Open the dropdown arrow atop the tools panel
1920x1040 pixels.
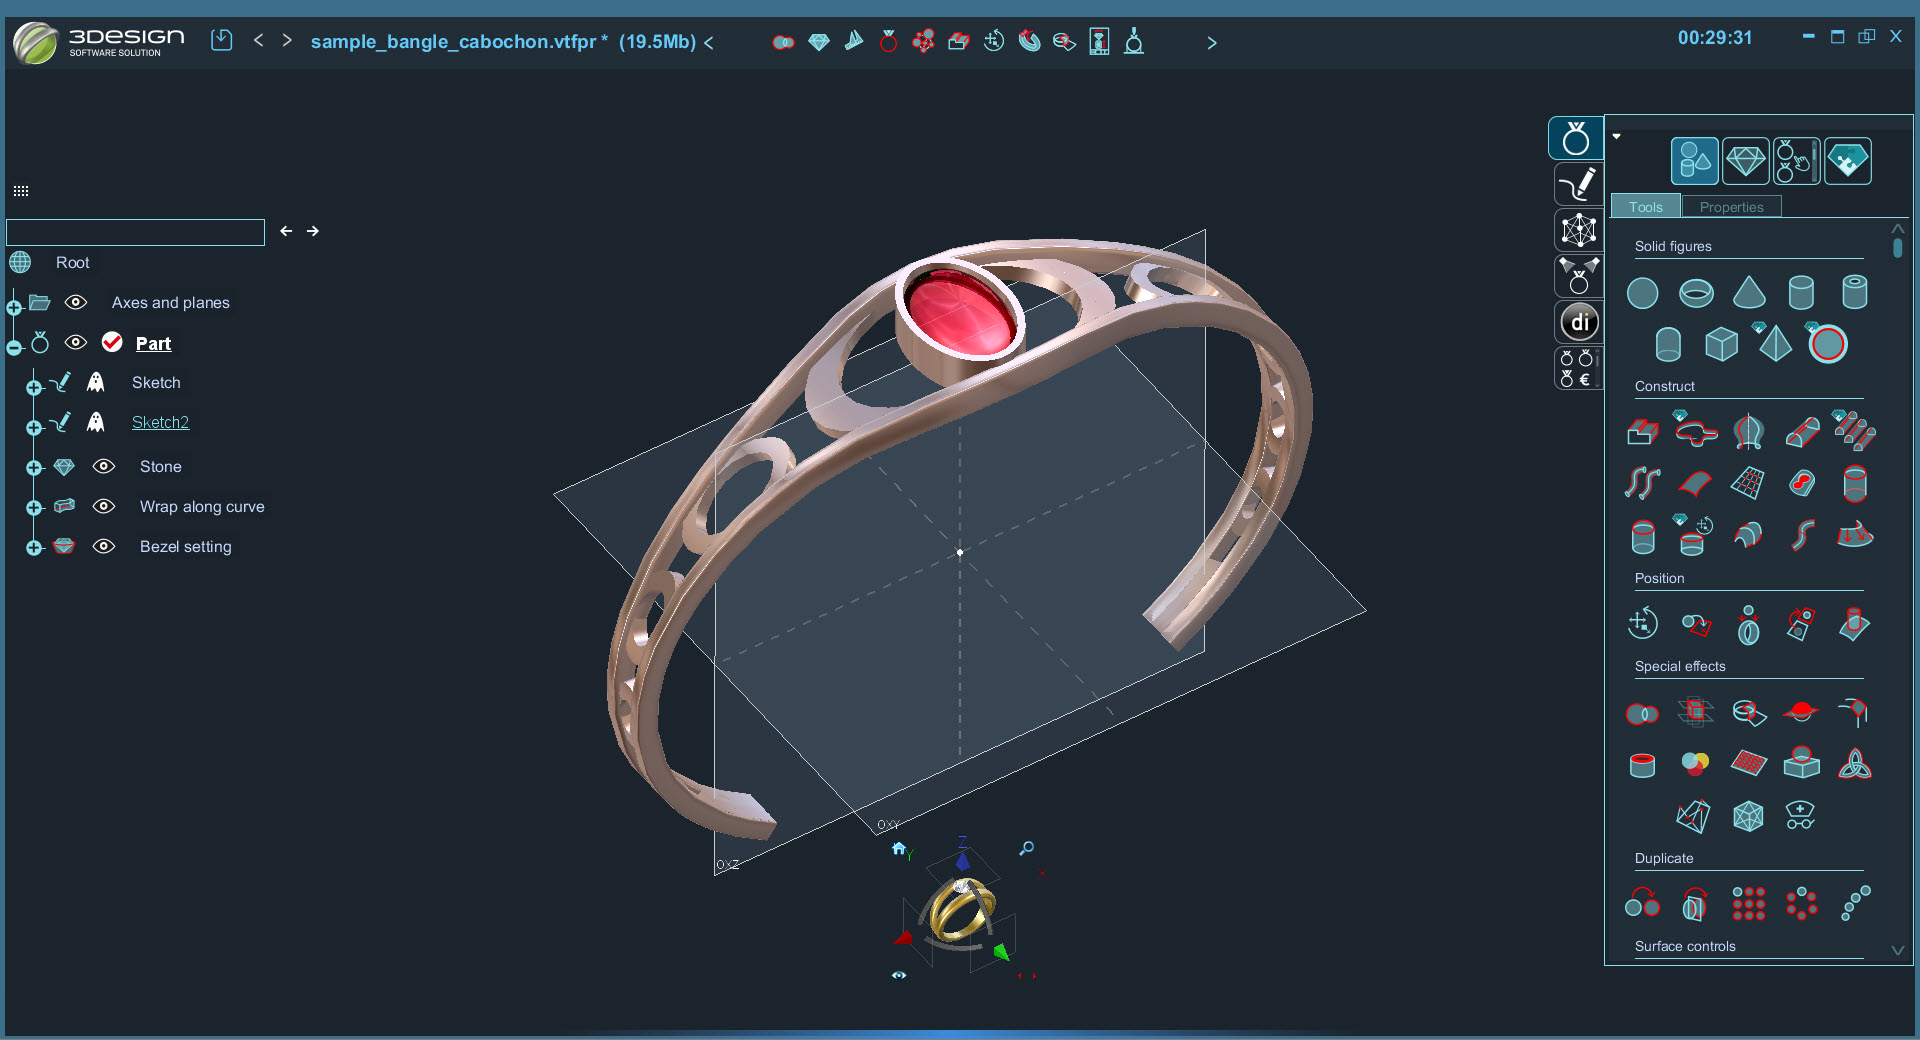[x=1616, y=136]
